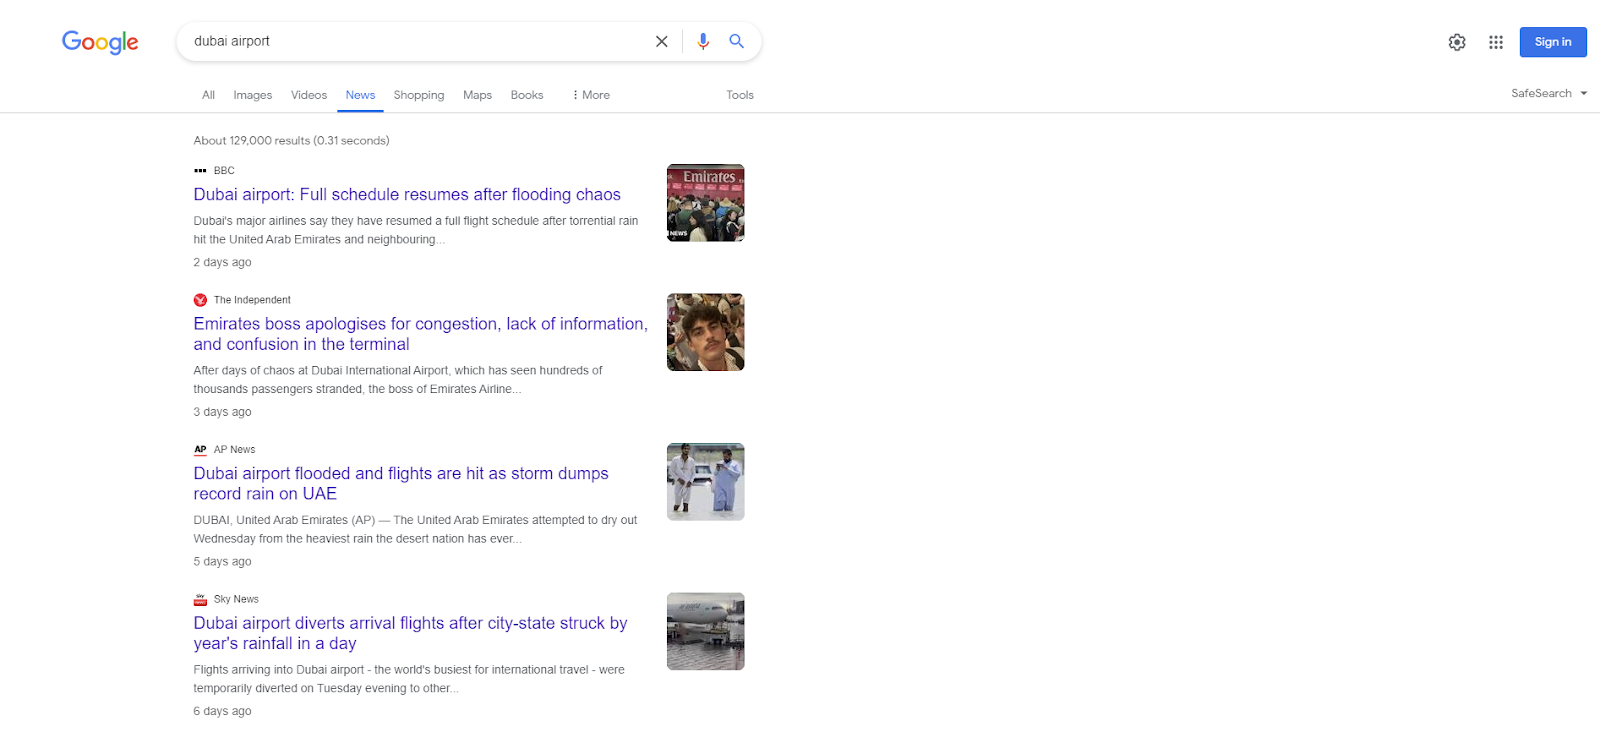The image size is (1600, 732).
Task: Click the '5 days ago' timestamp
Action: 222,562
